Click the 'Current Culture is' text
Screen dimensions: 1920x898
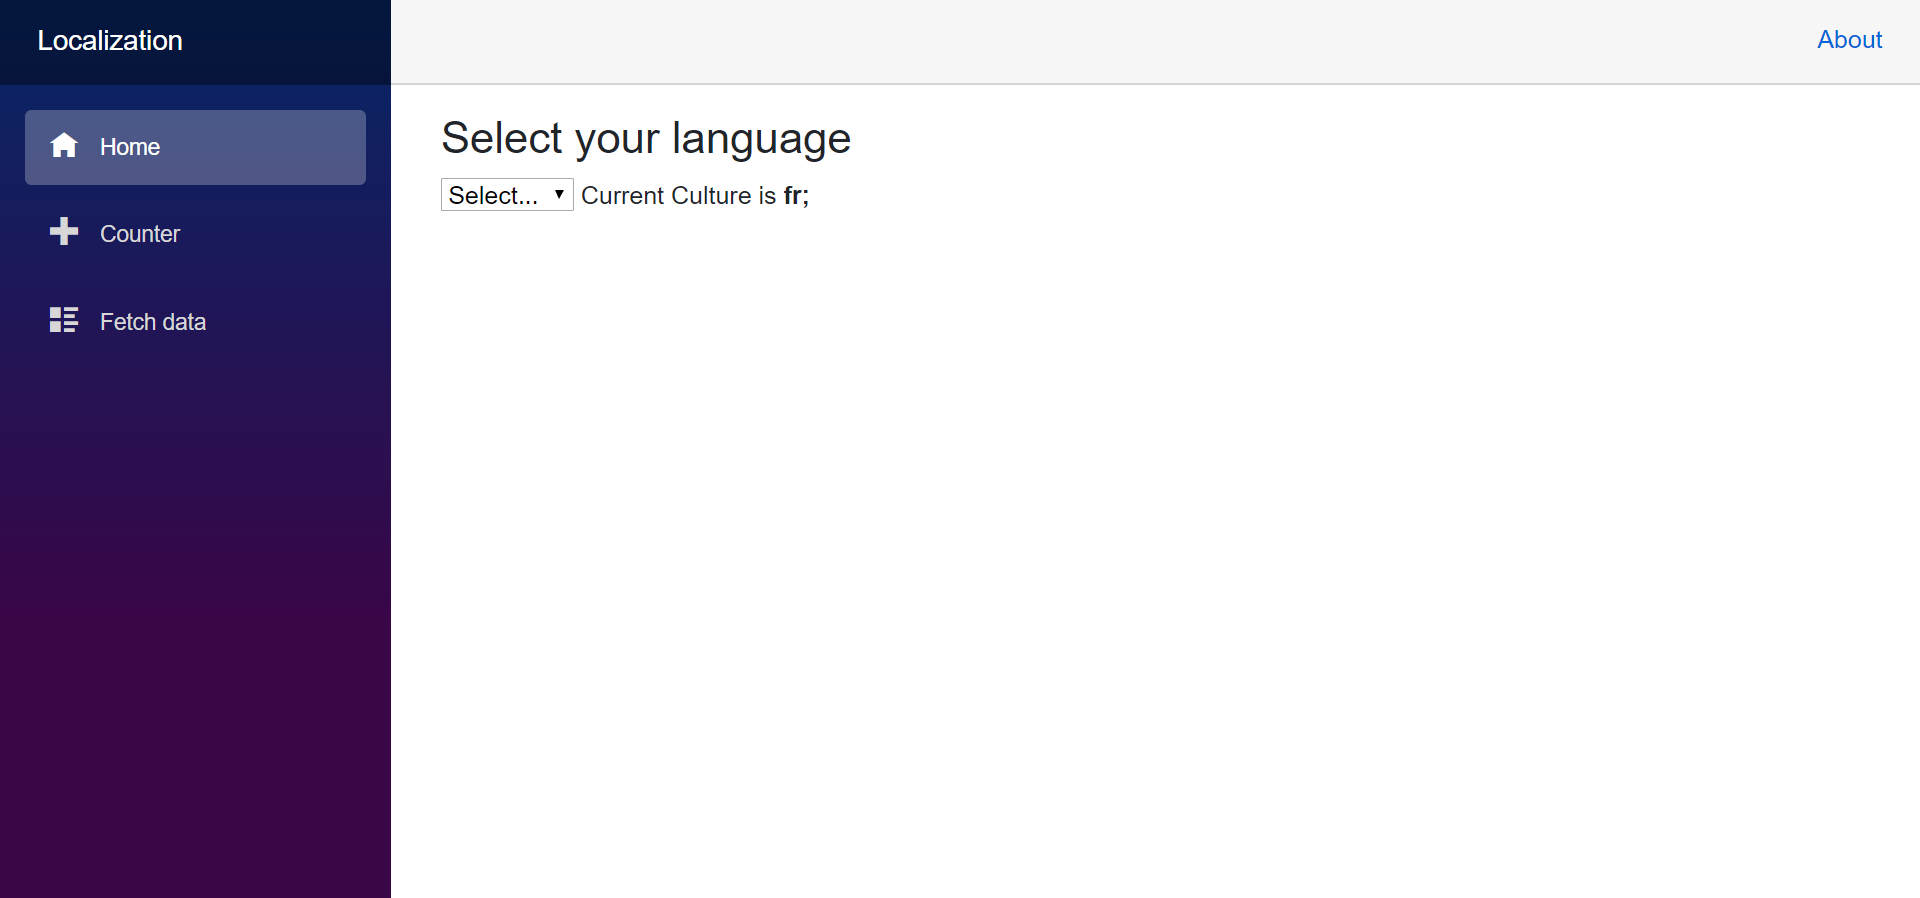[x=678, y=195]
